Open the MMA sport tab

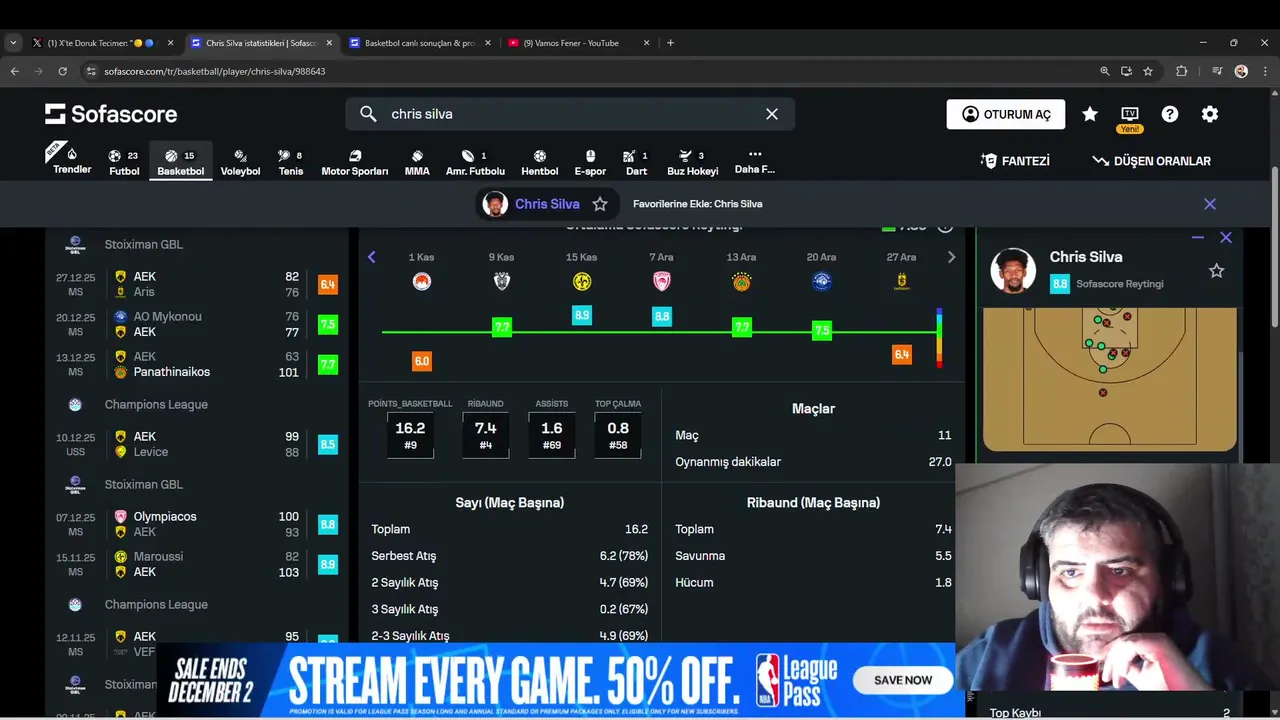point(417,162)
